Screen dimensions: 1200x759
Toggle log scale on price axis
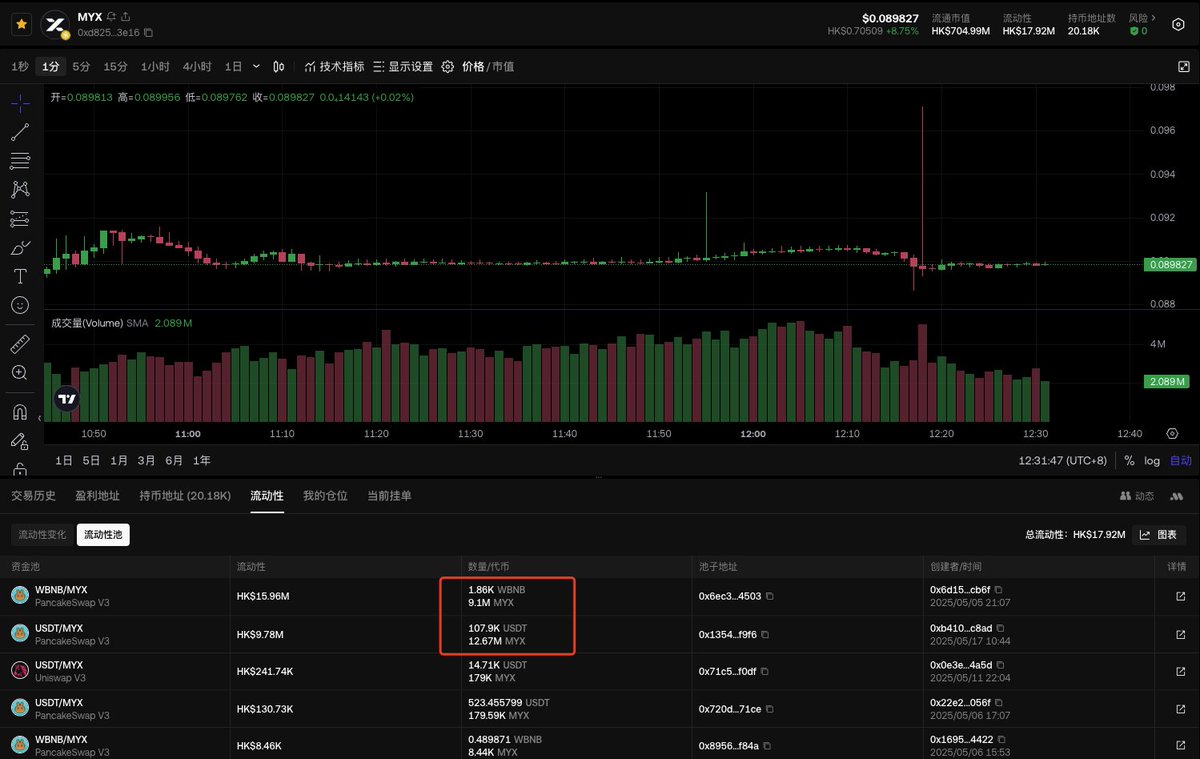[x=1152, y=461]
